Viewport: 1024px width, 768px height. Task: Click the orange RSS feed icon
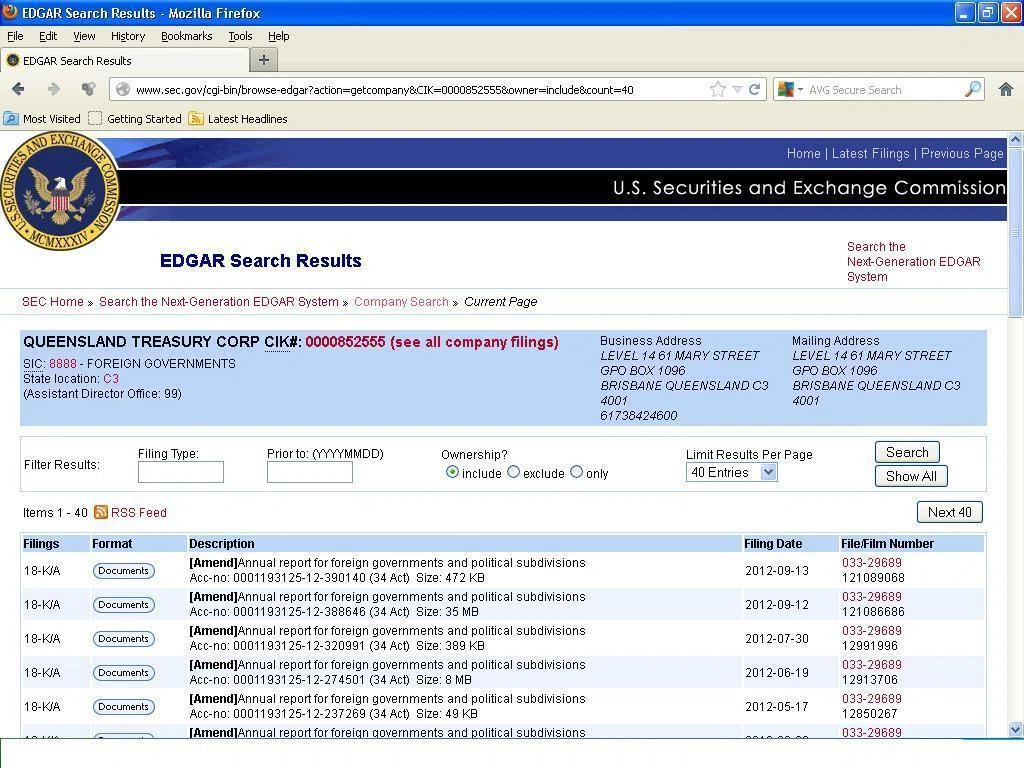(x=101, y=512)
